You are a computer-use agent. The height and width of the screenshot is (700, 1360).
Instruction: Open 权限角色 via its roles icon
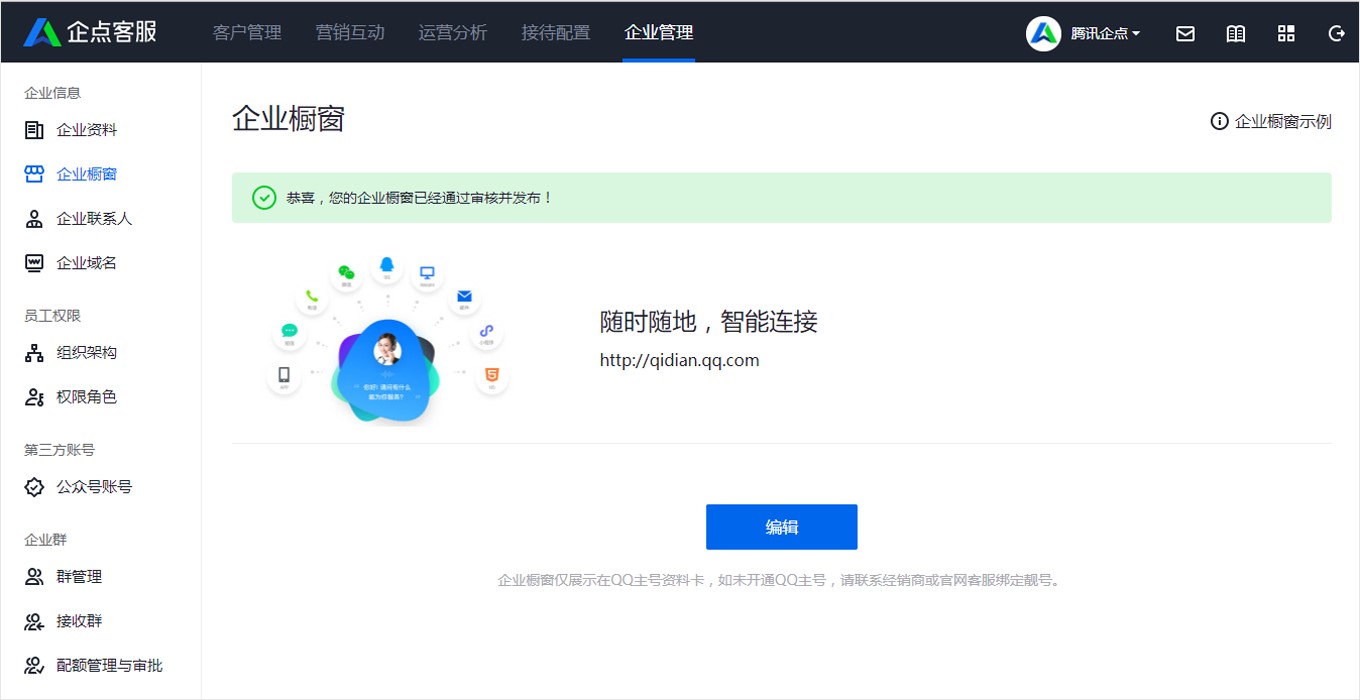33,396
